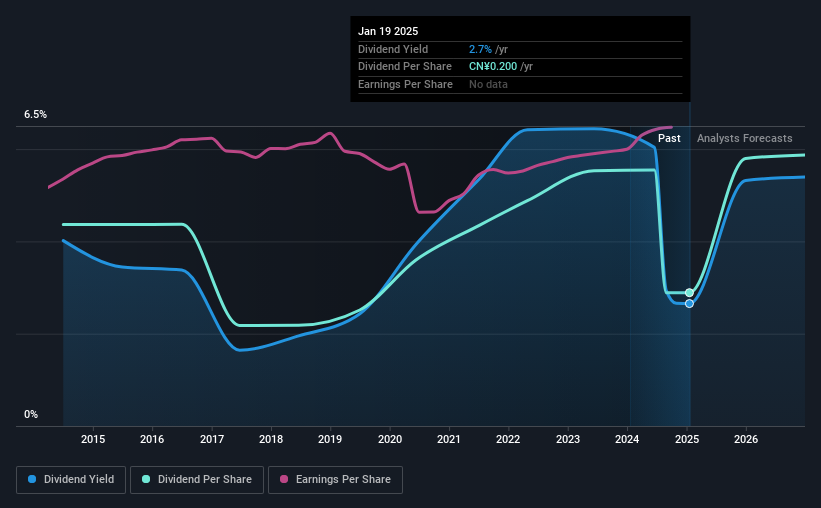Toggle the Earnings Per Share legend button
This screenshot has height=508, width=821.
click(x=335, y=480)
